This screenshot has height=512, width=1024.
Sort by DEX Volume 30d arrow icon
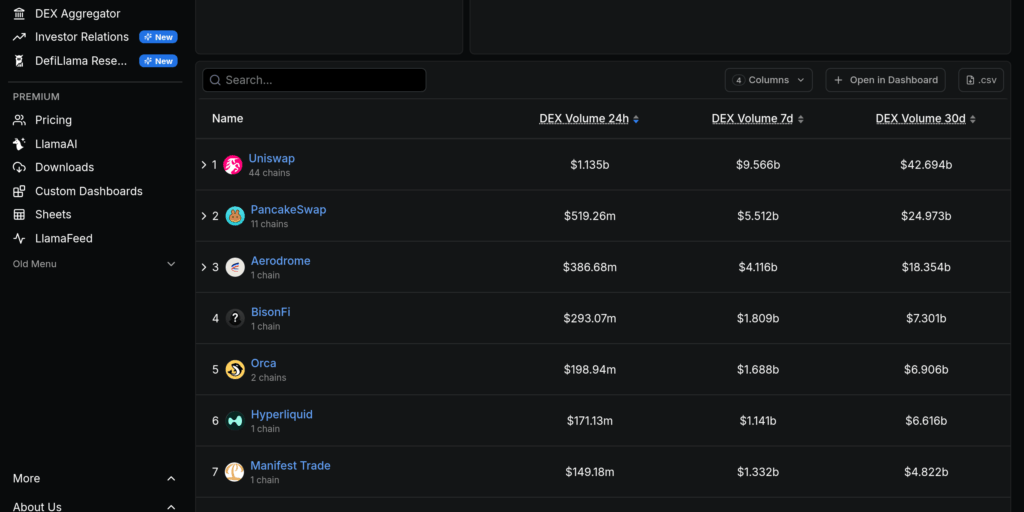coord(973,119)
